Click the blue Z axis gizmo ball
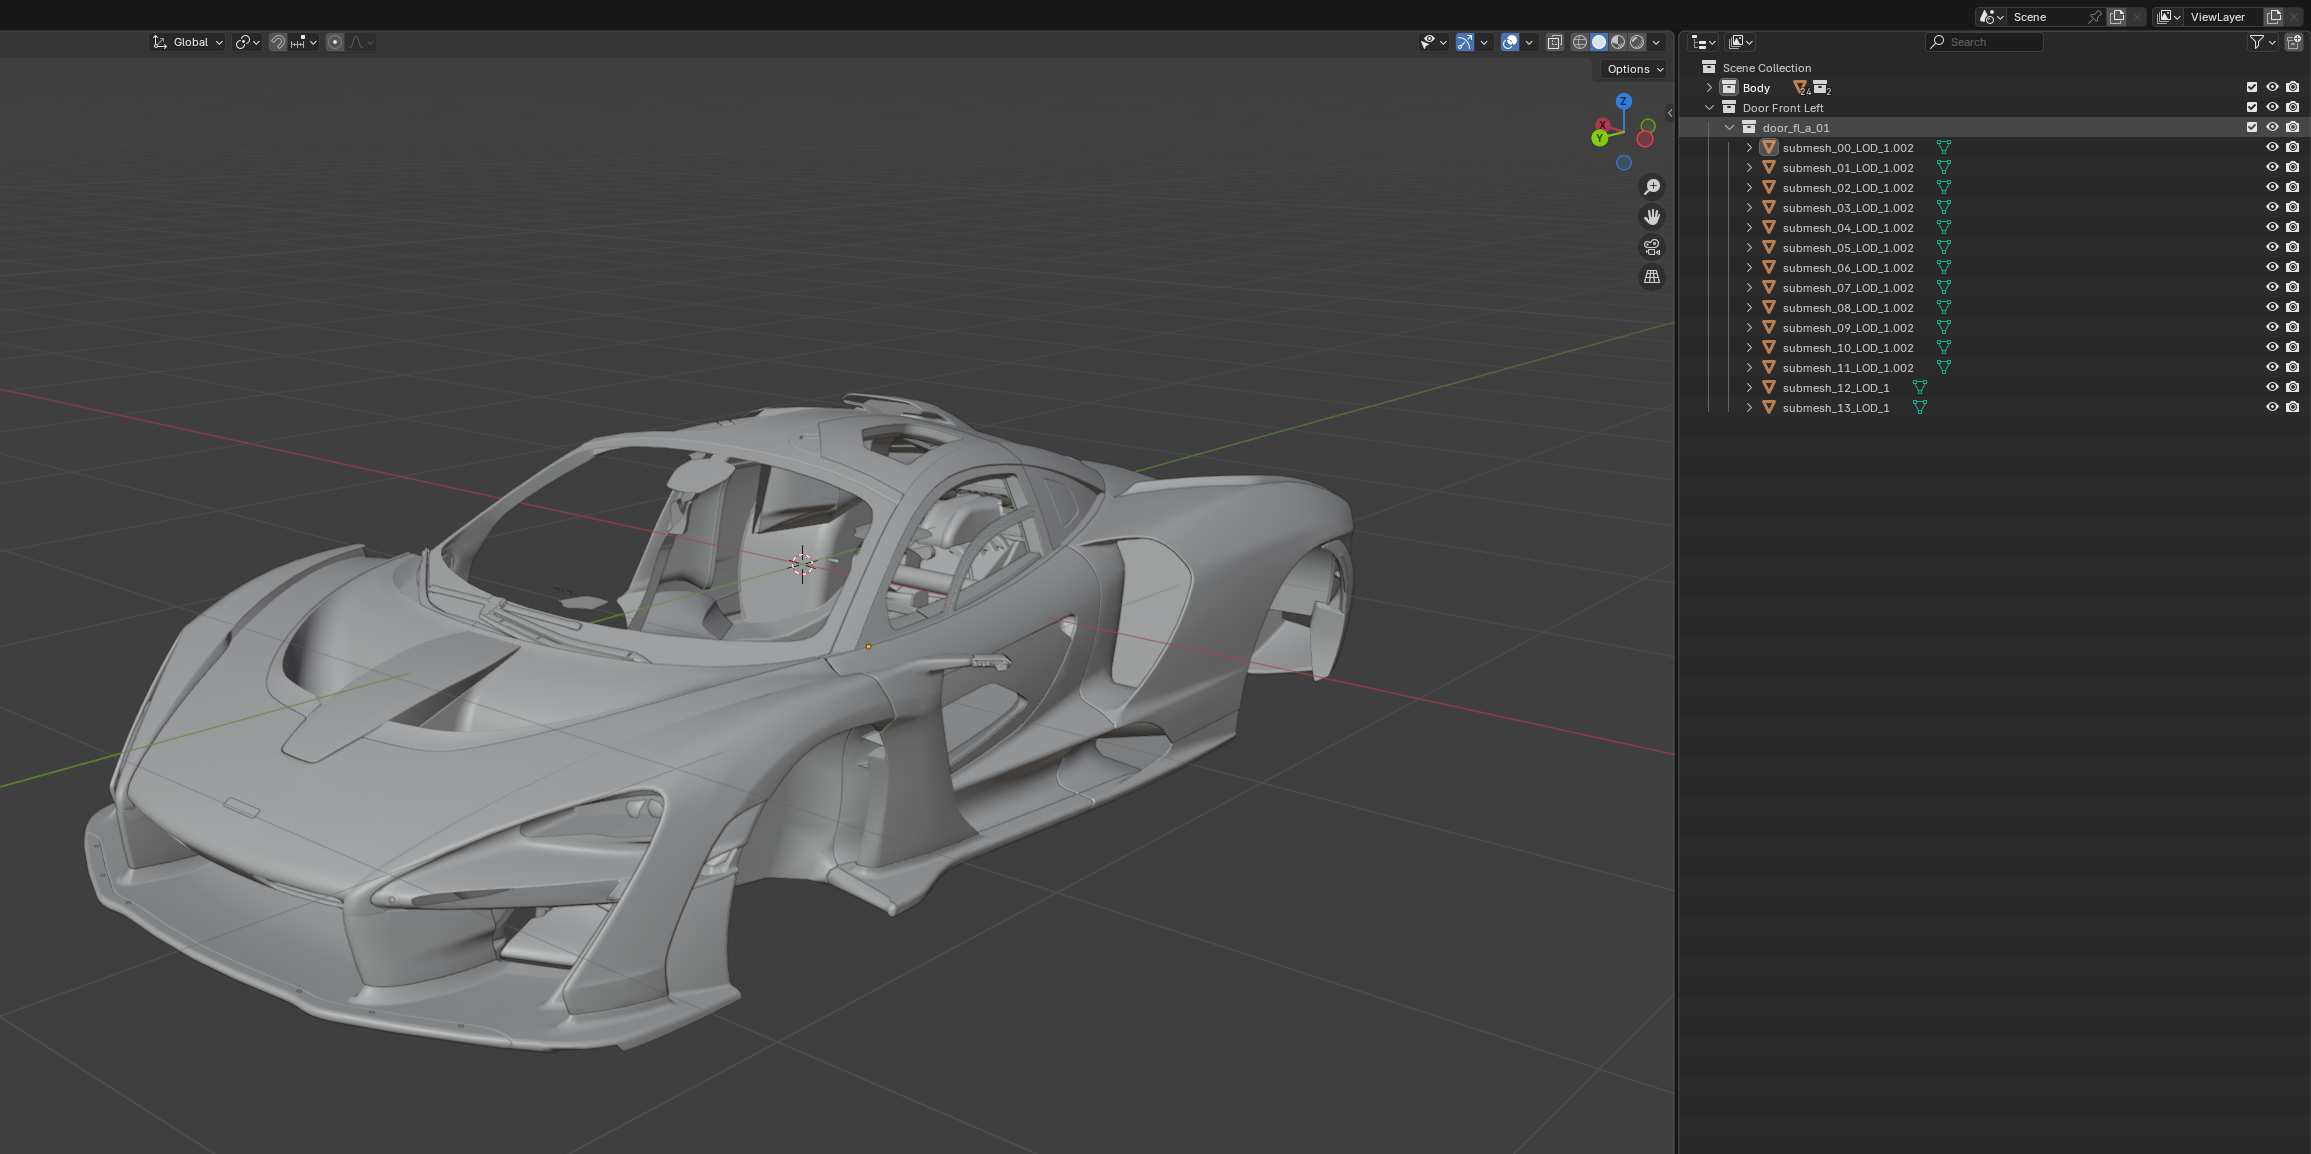This screenshot has width=2311, height=1154. tap(1623, 101)
